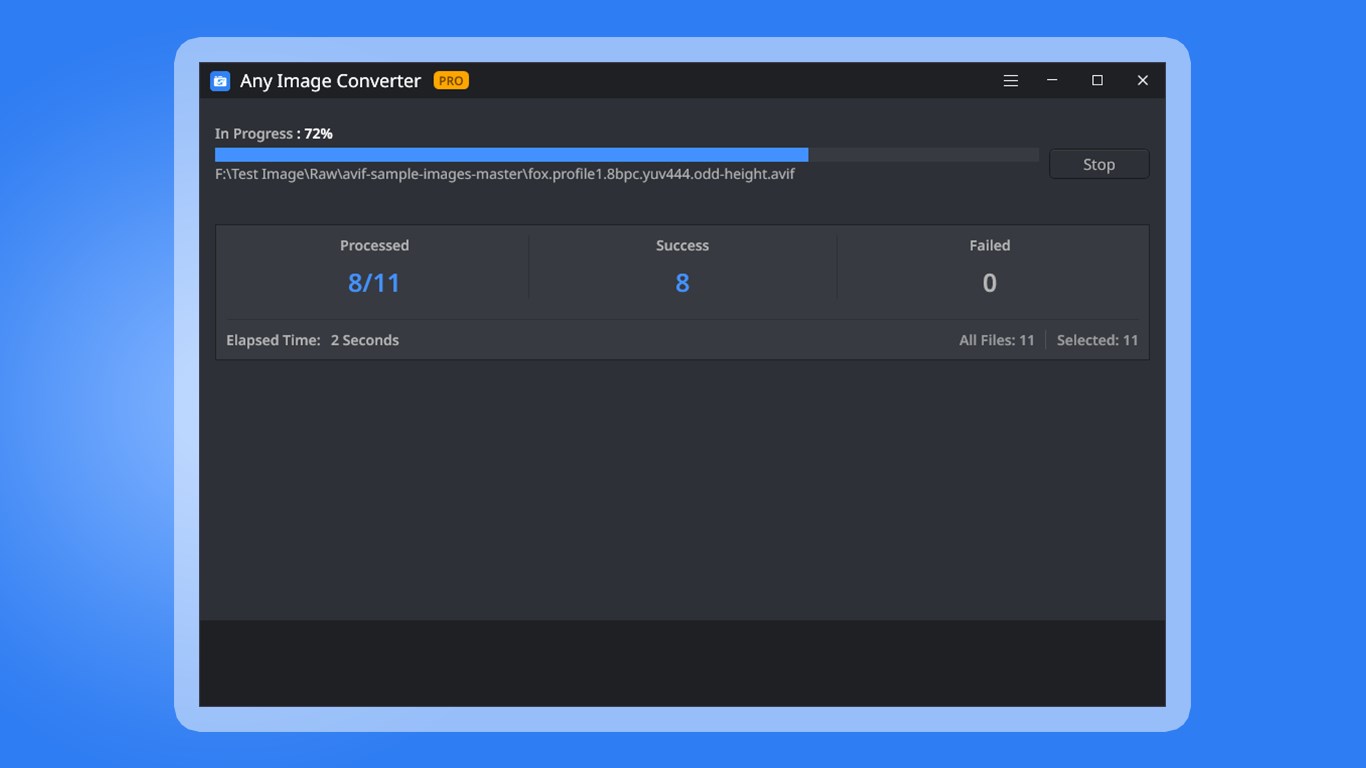Screen dimensions: 1366x768
Task: Click the conversion progress bar
Action: pos(627,155)
